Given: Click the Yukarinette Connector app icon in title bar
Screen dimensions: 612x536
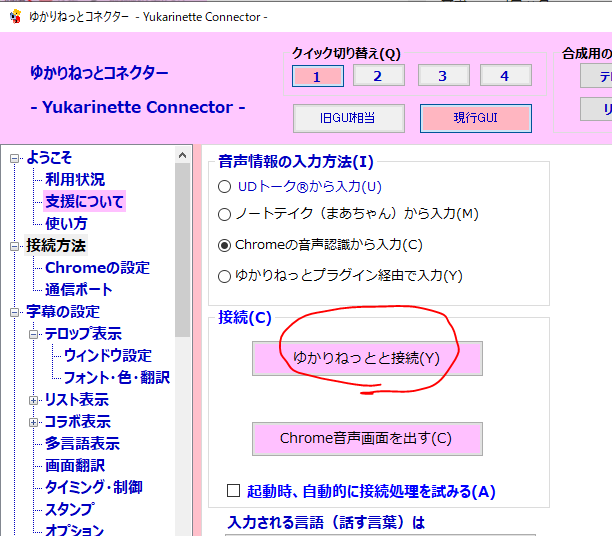Looking at the screenshot, I should pos(15,17).
